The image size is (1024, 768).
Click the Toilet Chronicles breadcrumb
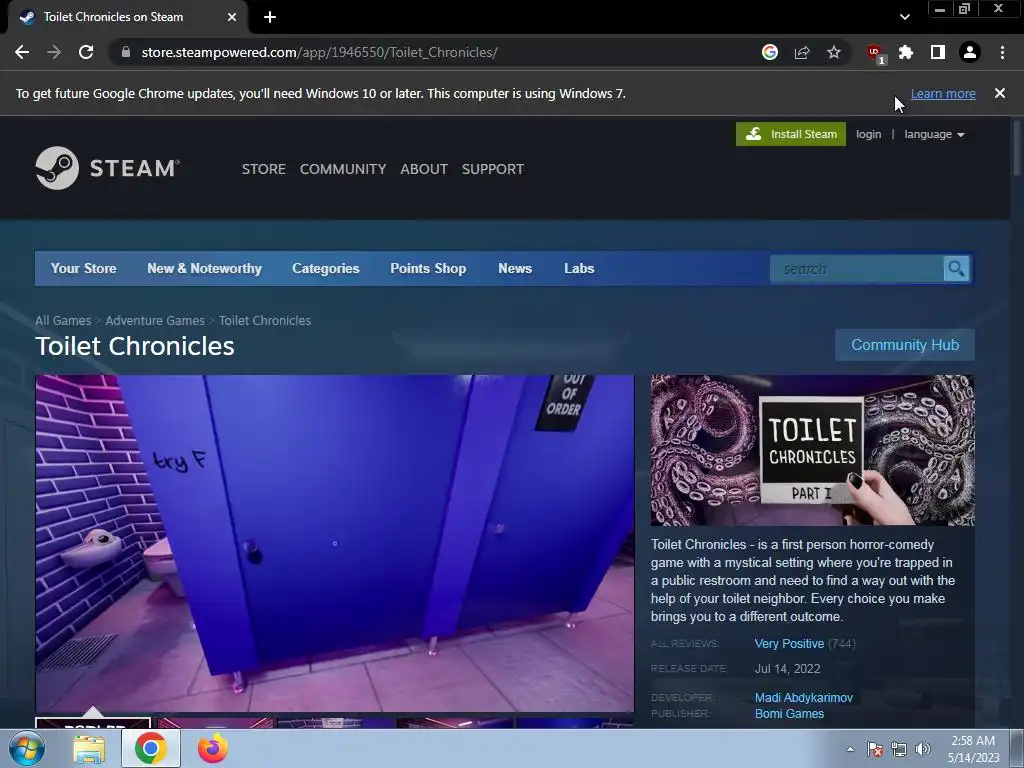click(265, 321)
